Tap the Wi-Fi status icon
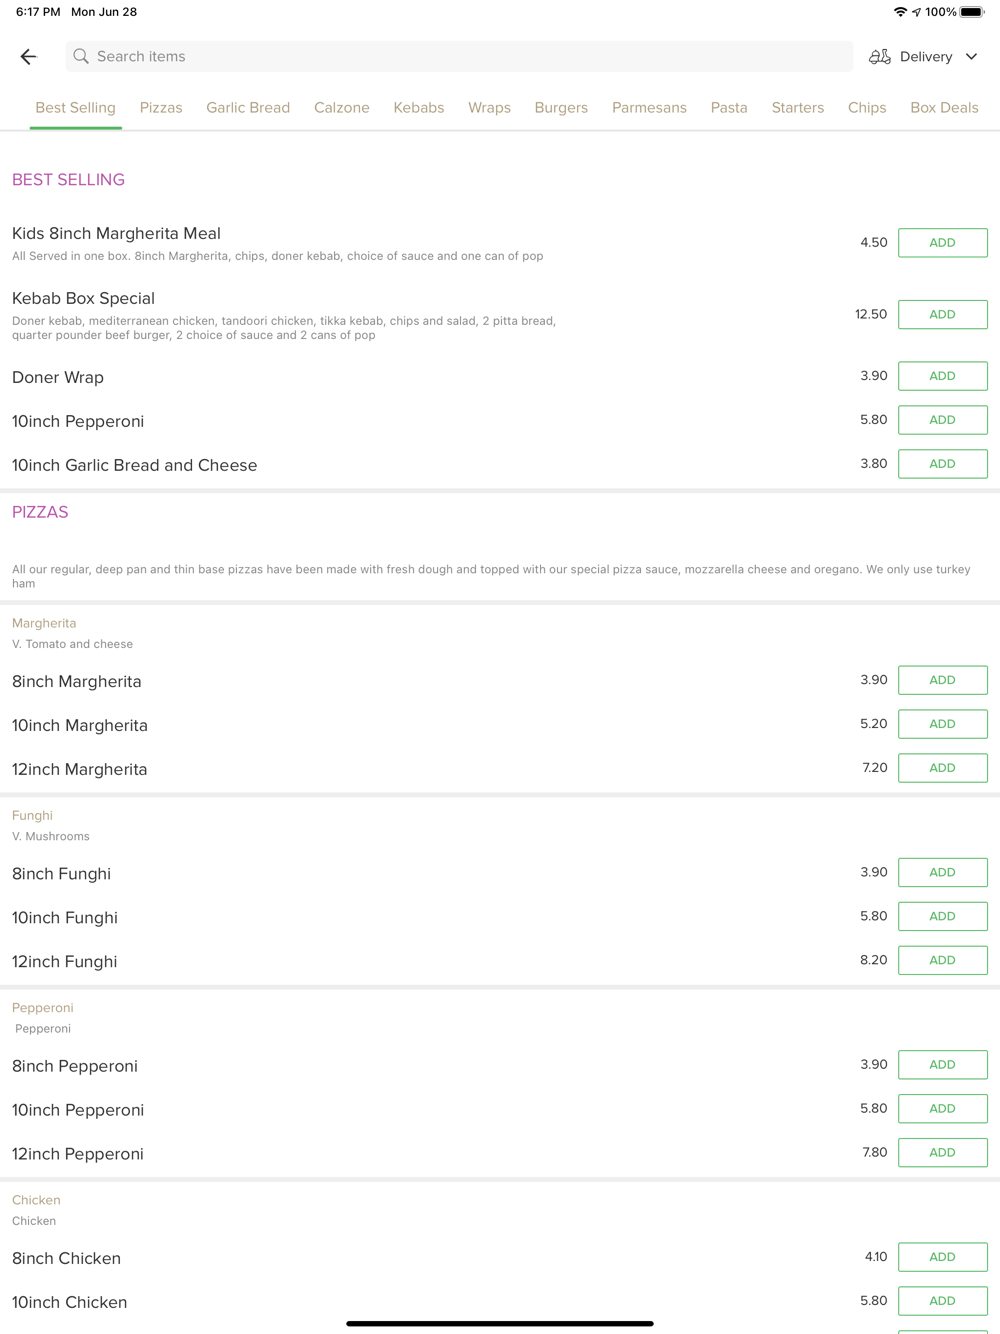 tap(900, 12)
